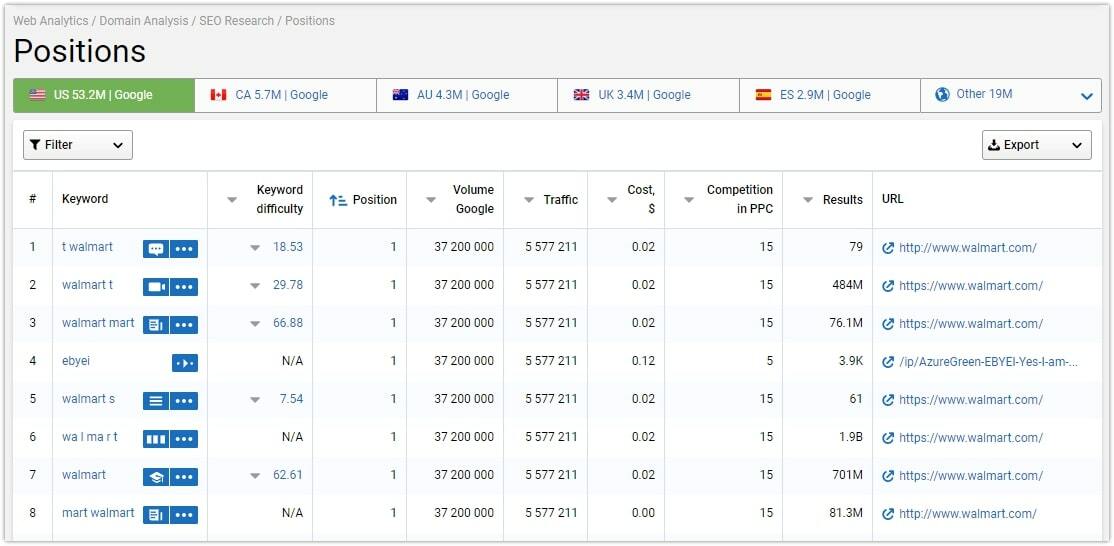Open the three-dots menu for 'walmart s'
The width and height of the screenshot is (1114, 546).
(184, 400)
